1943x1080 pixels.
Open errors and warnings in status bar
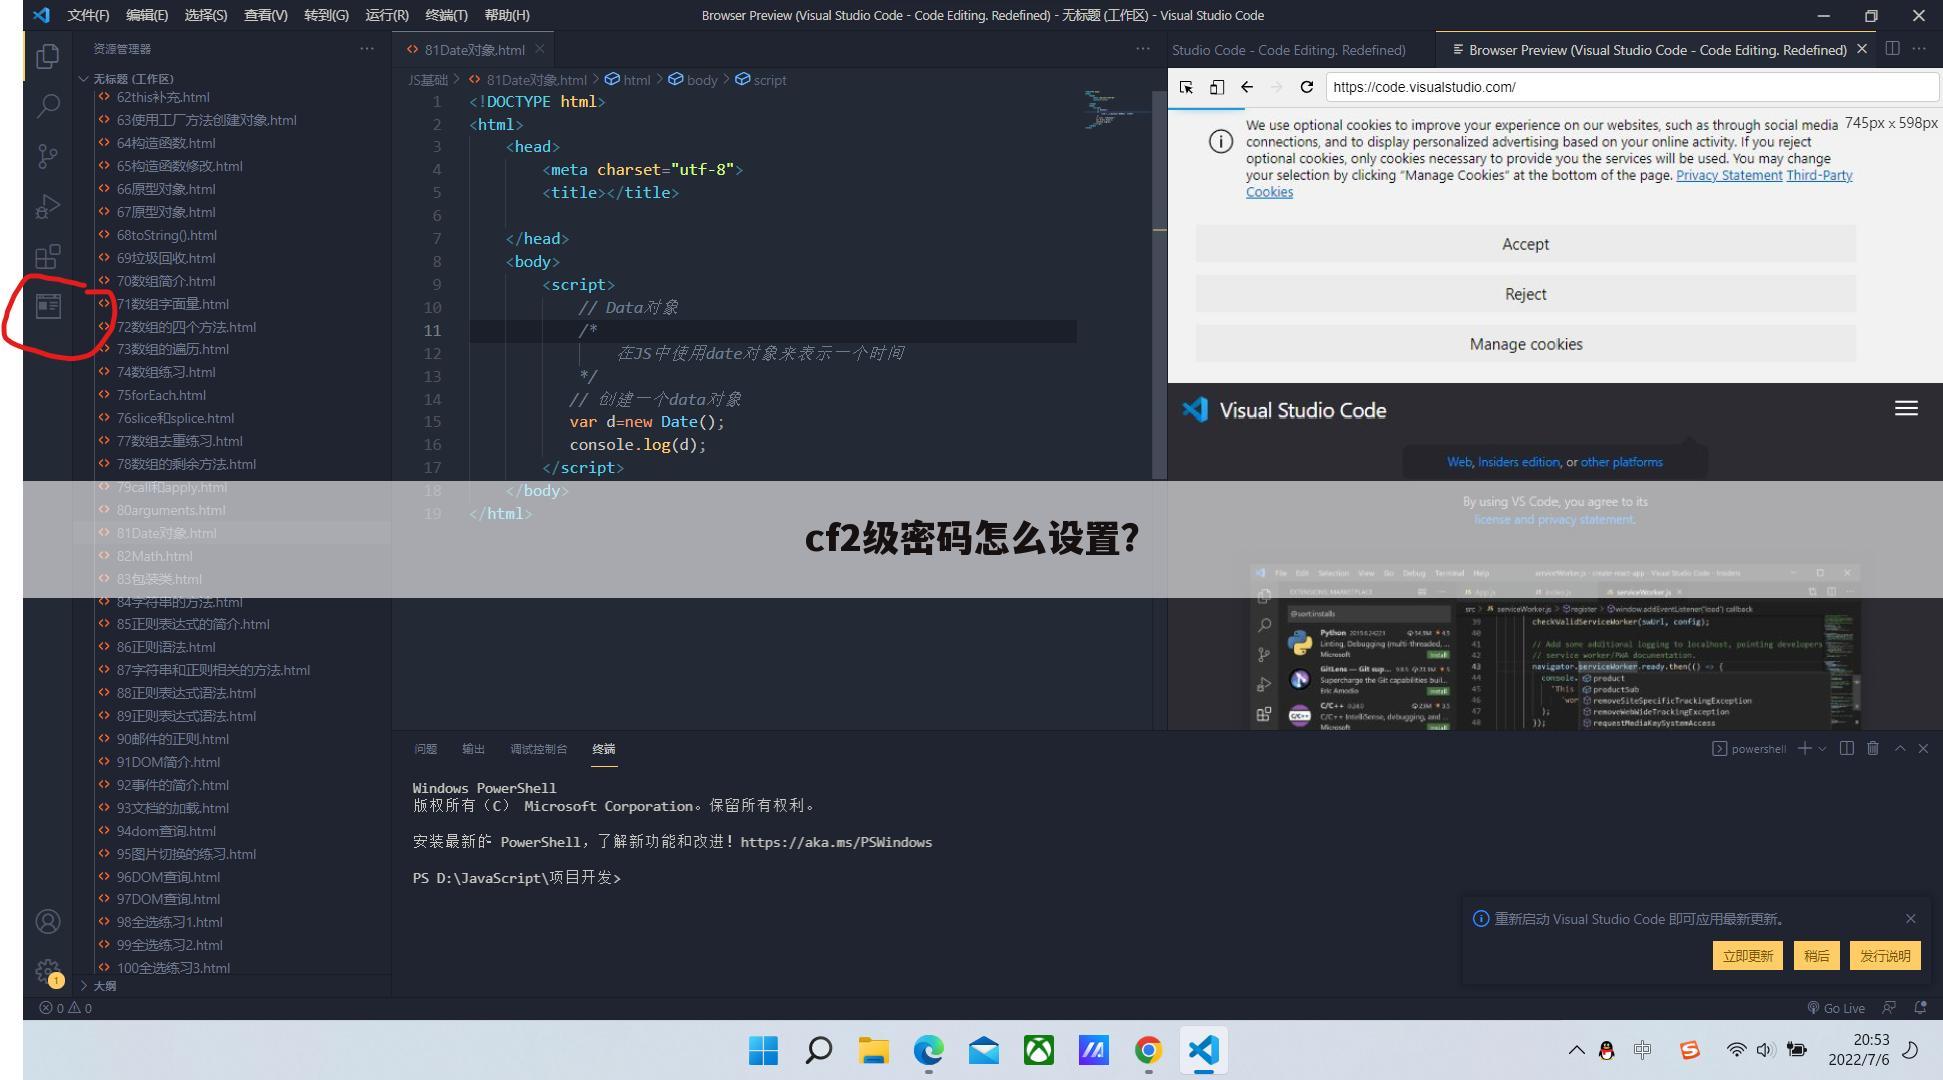[x=65, y=1008]
